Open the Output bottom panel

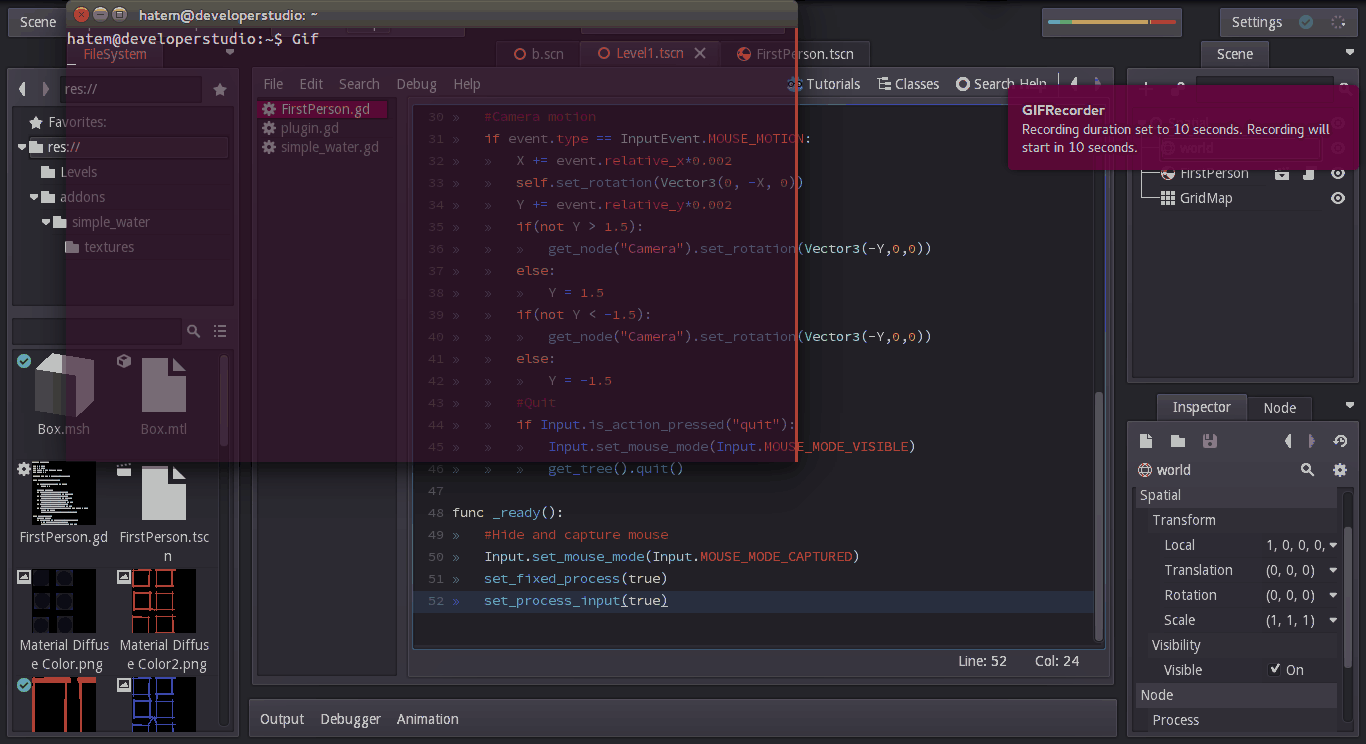(282, 719)
